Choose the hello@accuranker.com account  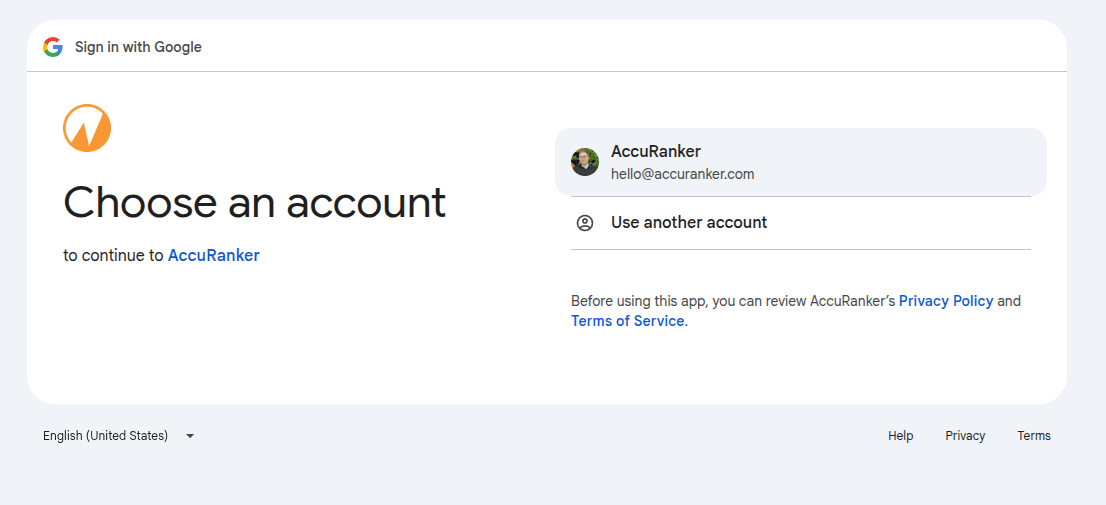801,162
